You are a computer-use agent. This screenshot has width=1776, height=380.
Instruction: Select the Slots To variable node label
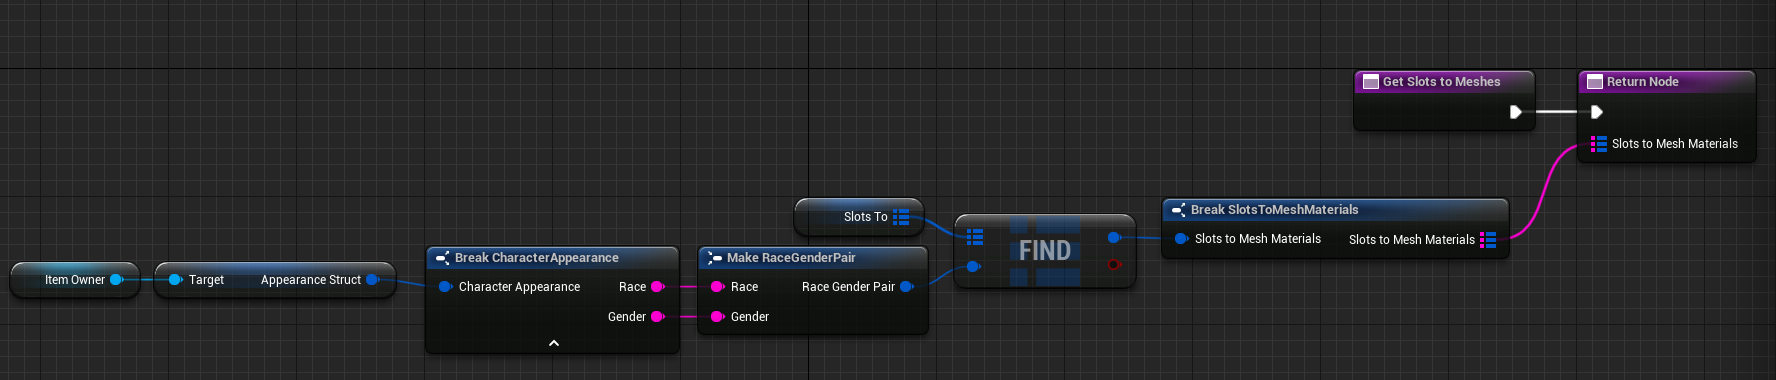865,217
